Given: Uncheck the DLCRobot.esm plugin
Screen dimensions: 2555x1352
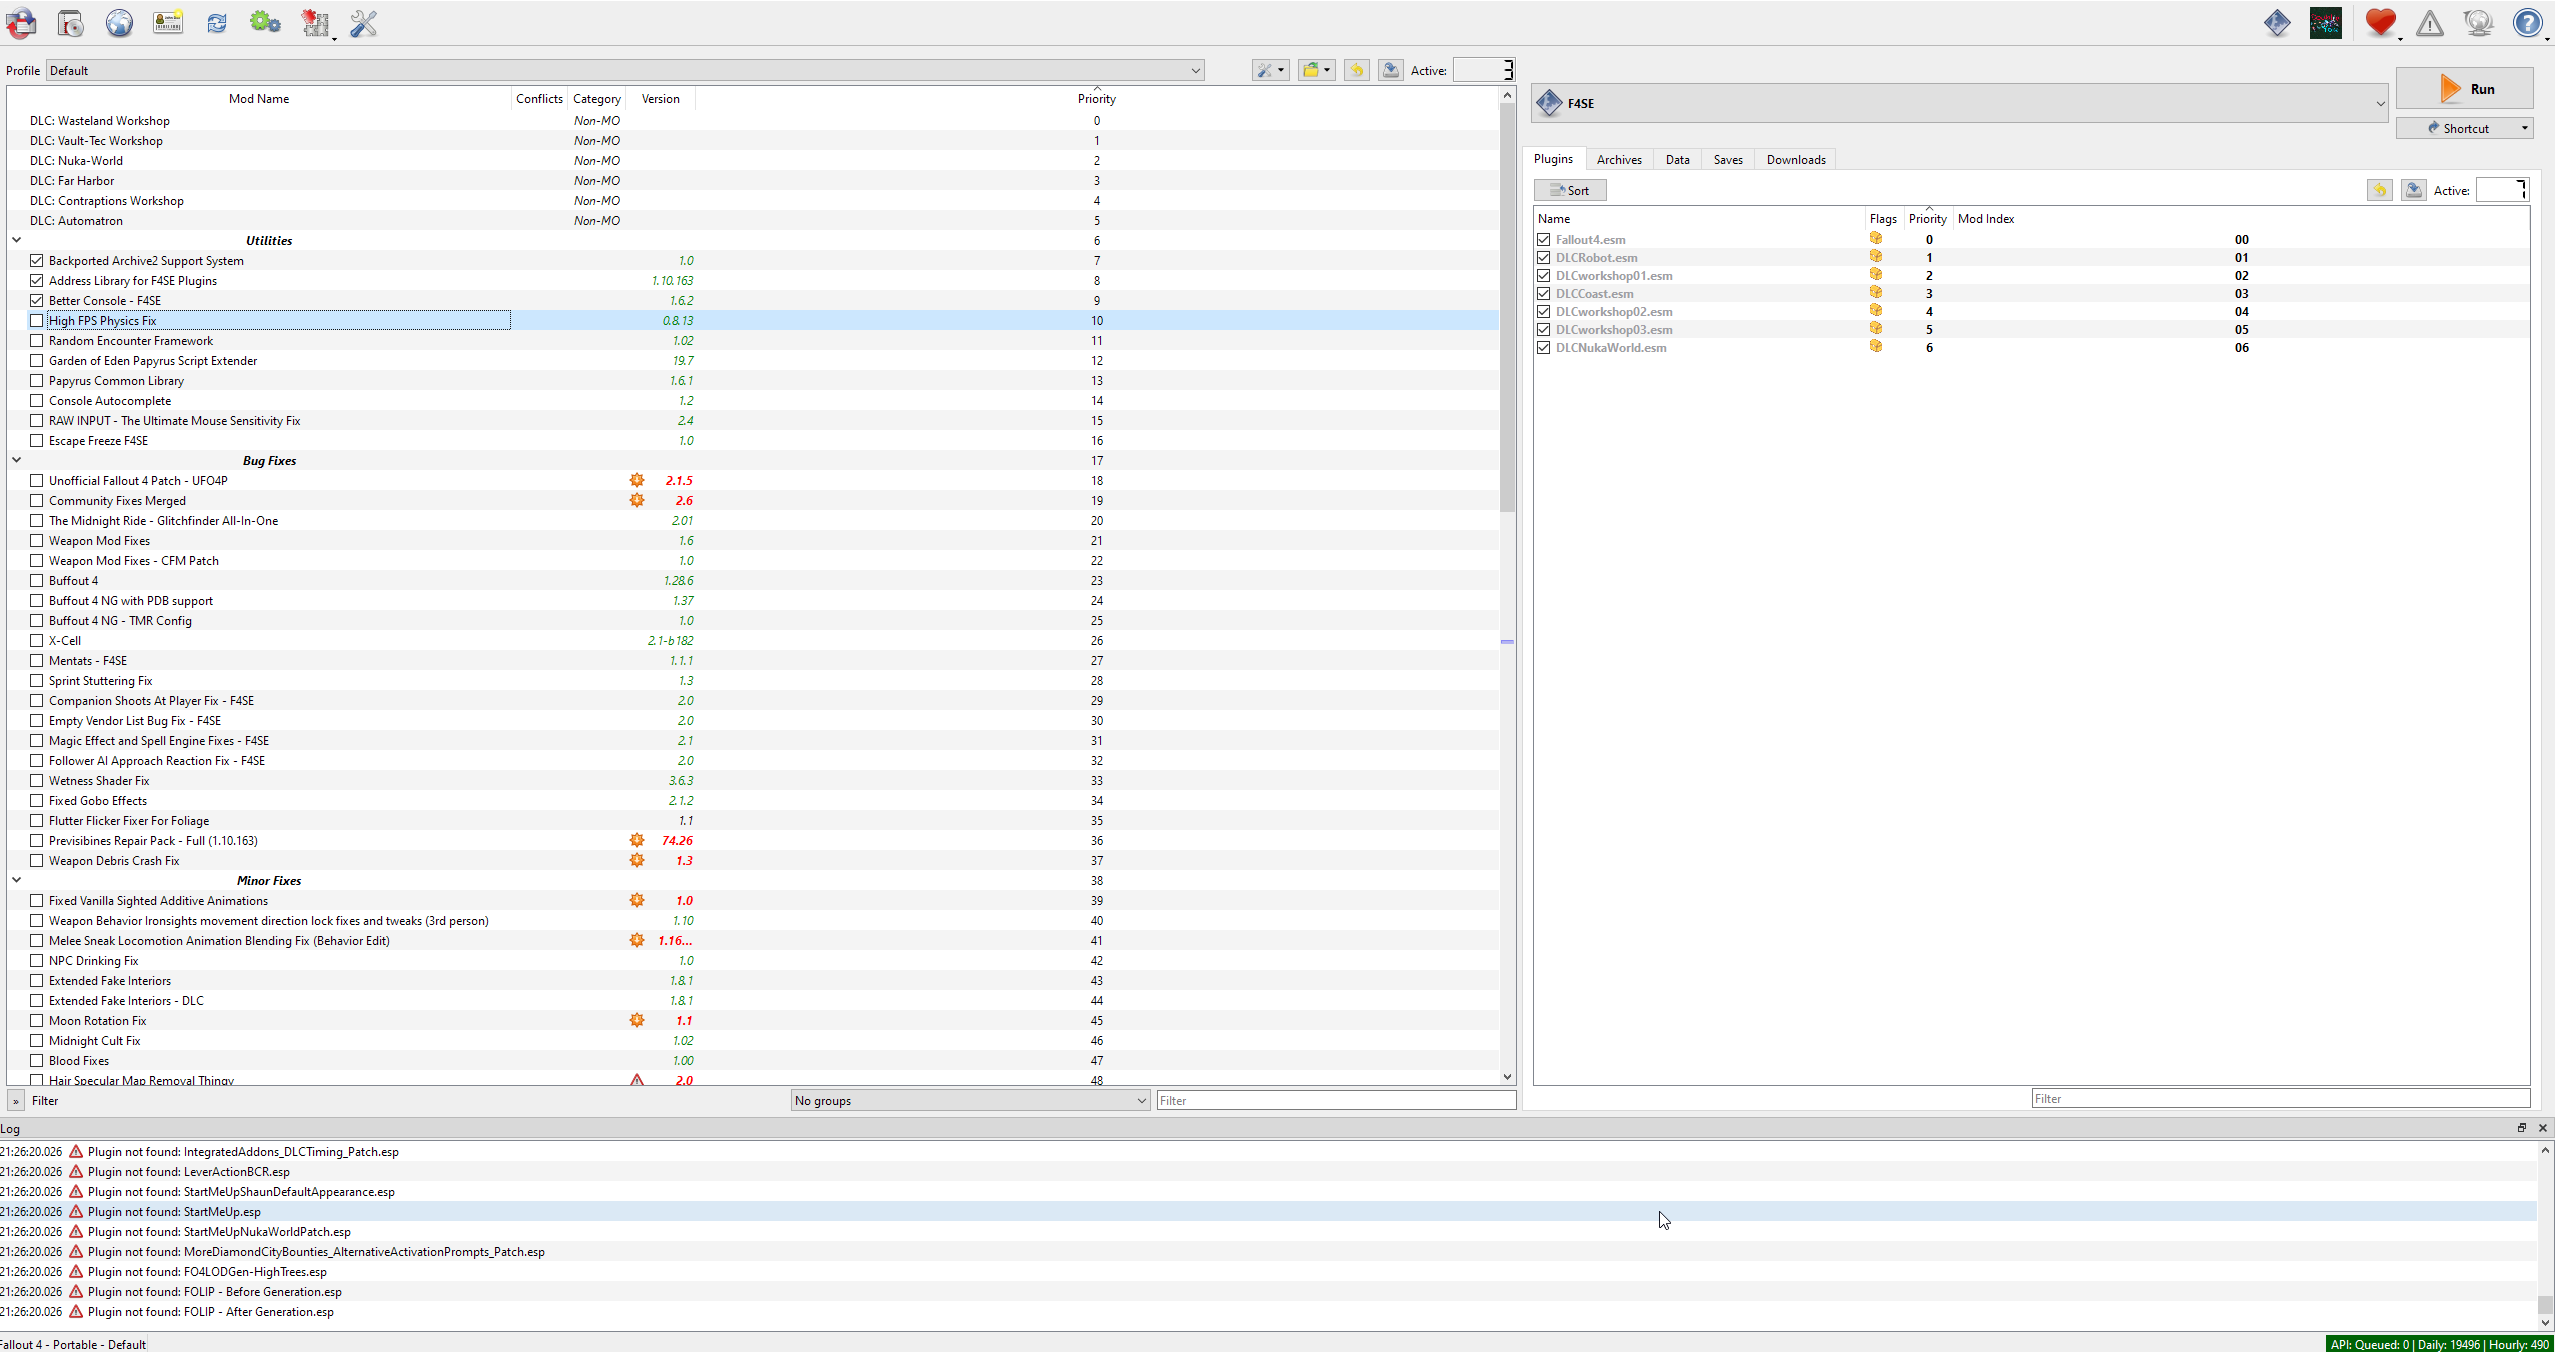Looking at the screenshot, I should pos(1544,258).
